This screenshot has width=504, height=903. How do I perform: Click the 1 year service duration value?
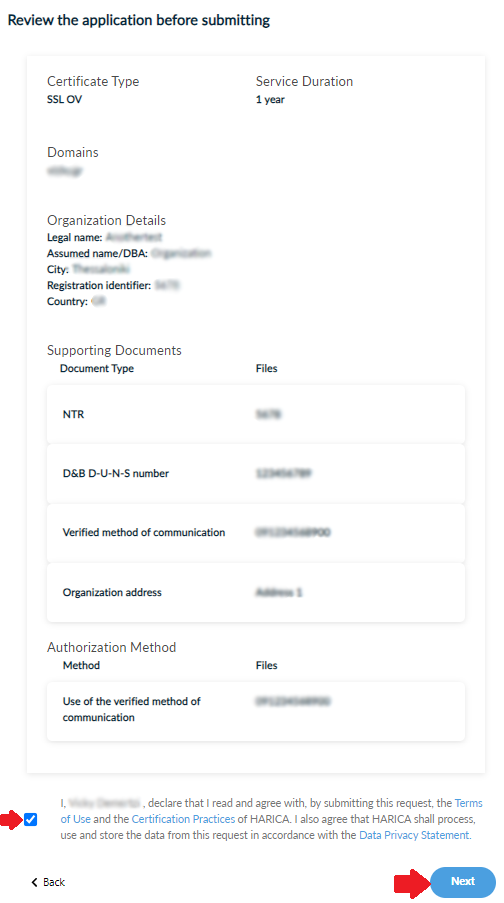coord(270,100)
